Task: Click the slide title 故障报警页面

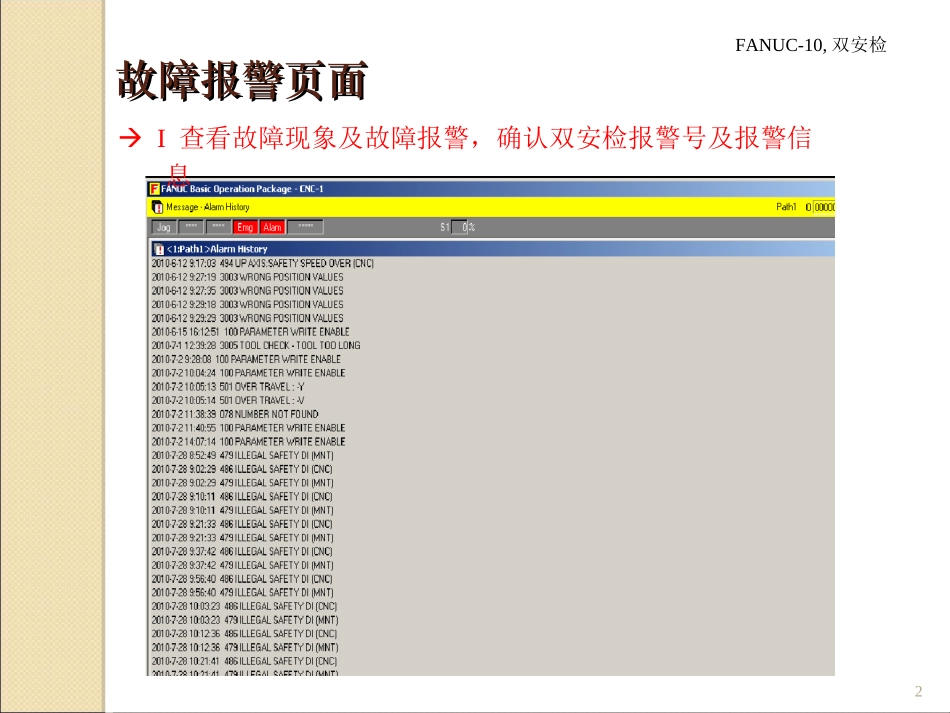Action: [242, 81]
